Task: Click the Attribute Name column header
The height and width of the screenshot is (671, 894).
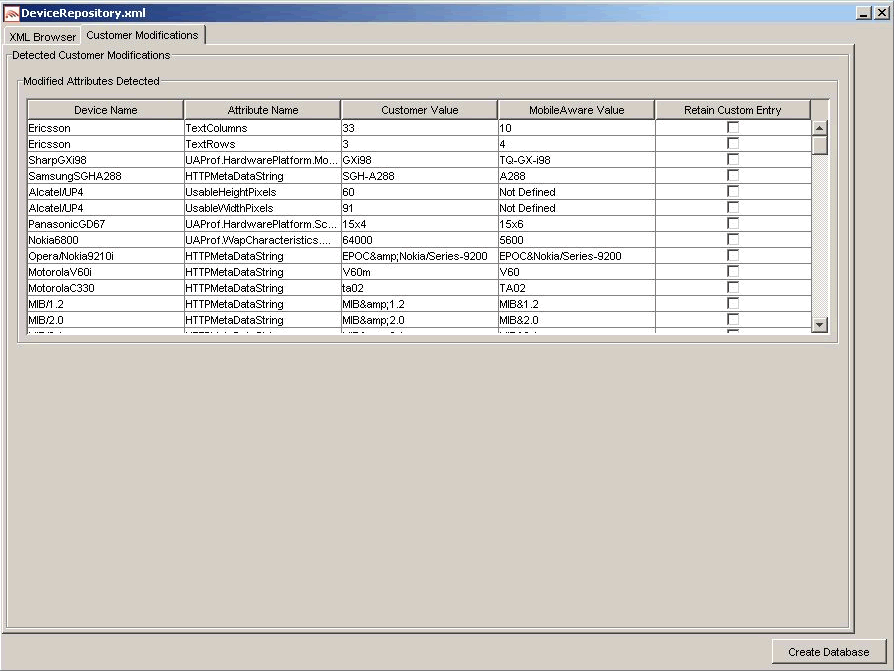Action: tap(262, 110)
